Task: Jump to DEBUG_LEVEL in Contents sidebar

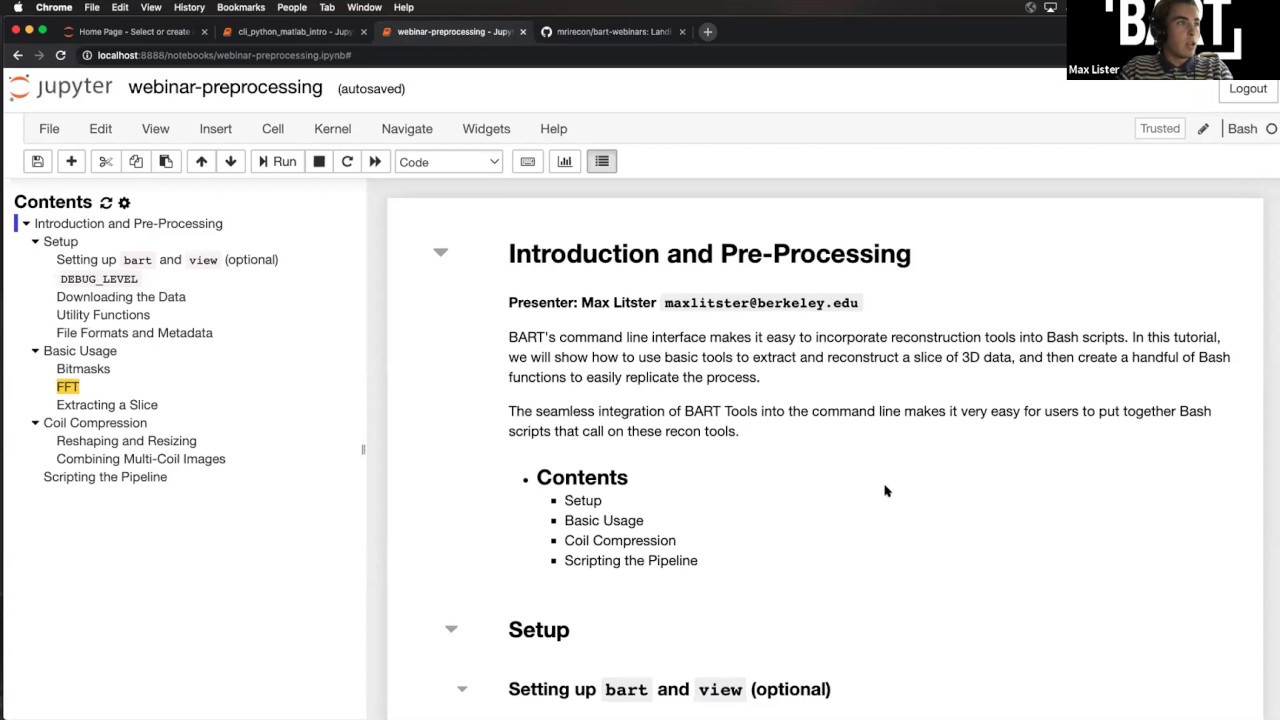Action: (x=99, y=279)
